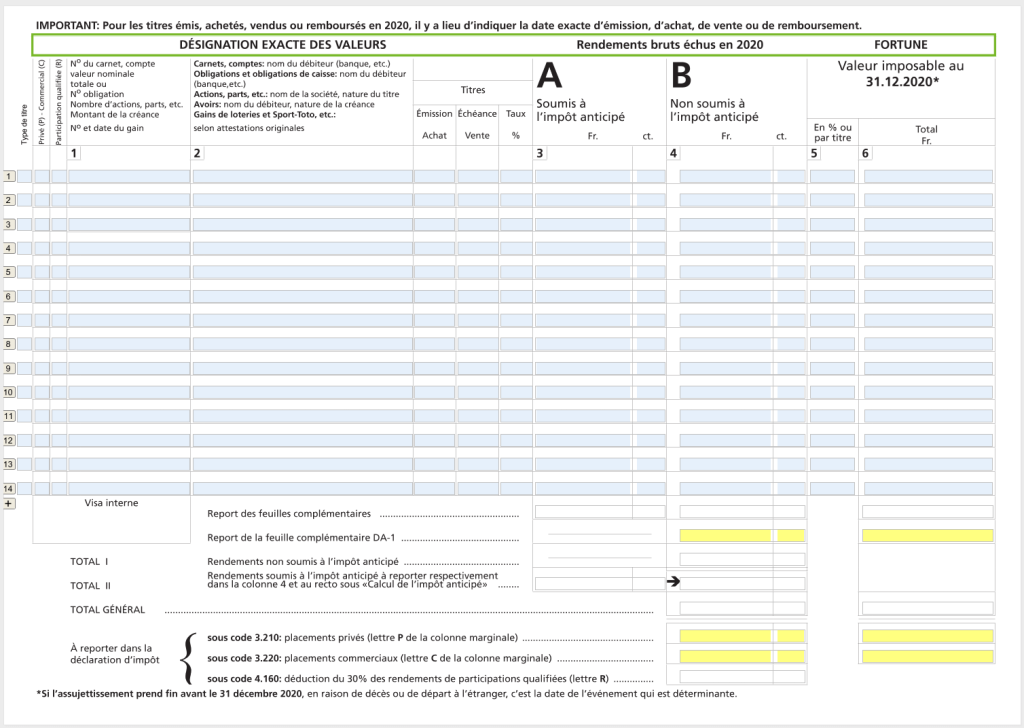Click row 14 column 4 Fr. amount field
The height and width of the screenshot is (728, 1024).
(726, 488)
